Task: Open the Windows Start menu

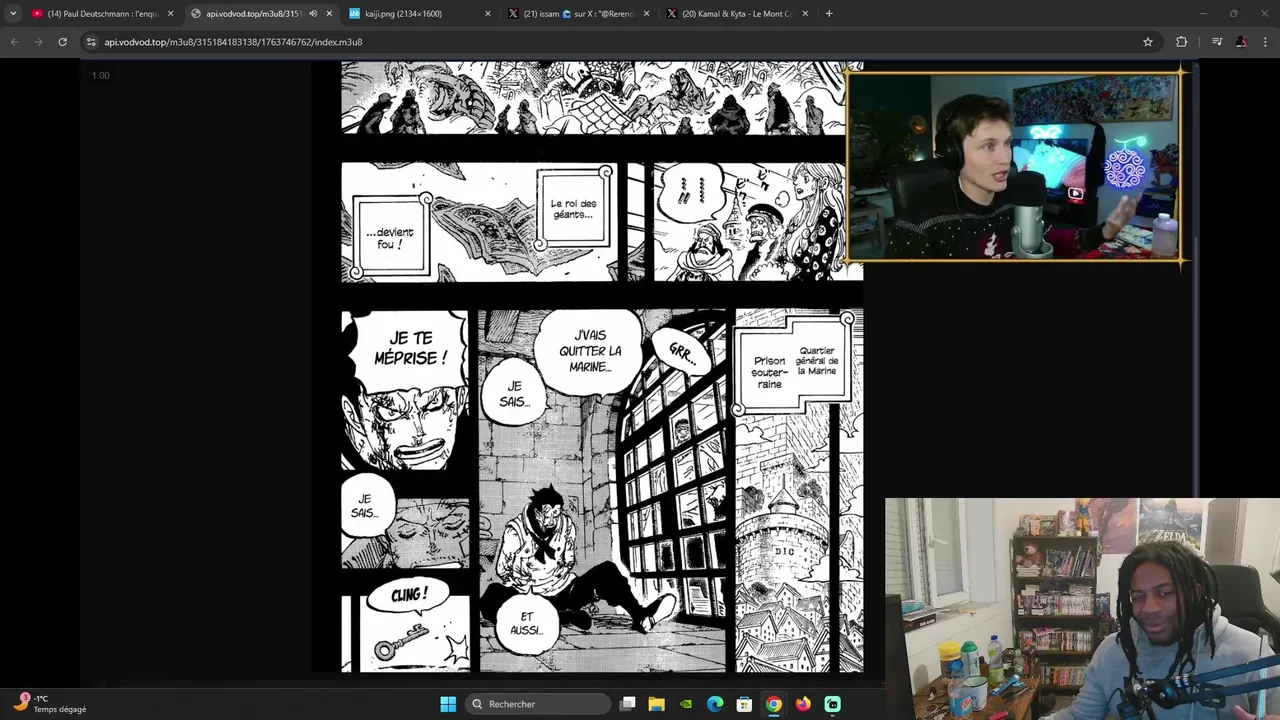Action: [448, 704]
